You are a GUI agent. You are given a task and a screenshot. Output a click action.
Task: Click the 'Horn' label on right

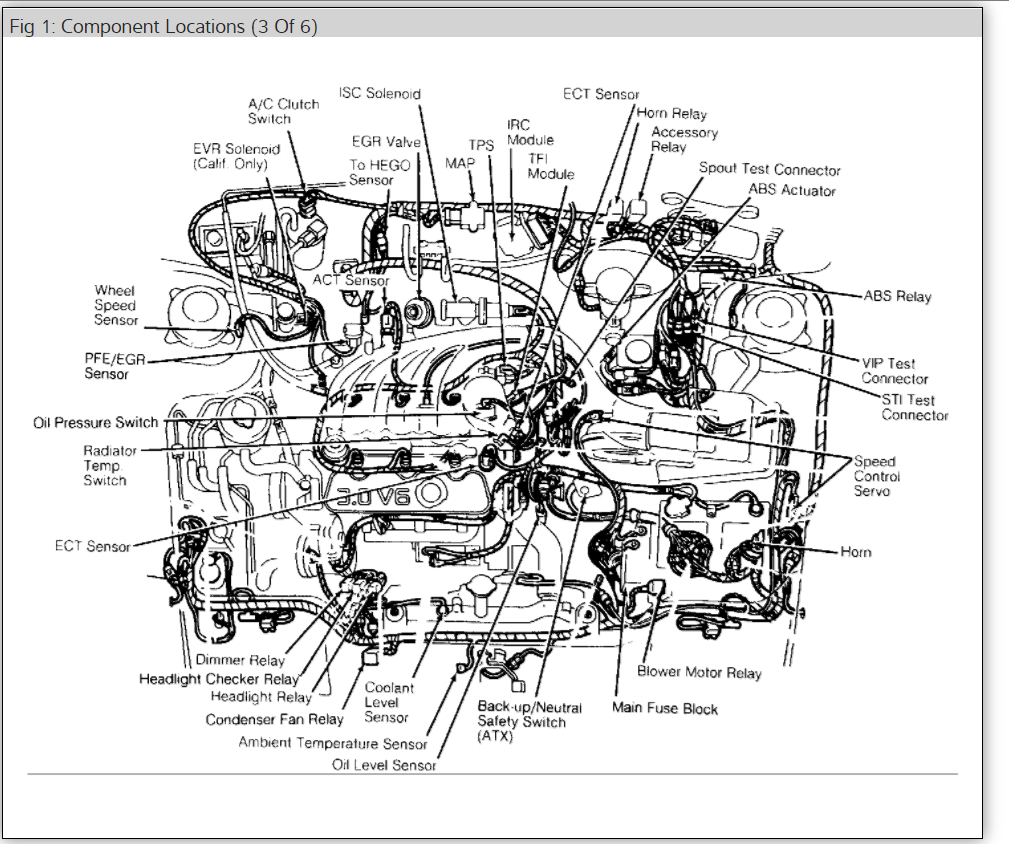856,552
